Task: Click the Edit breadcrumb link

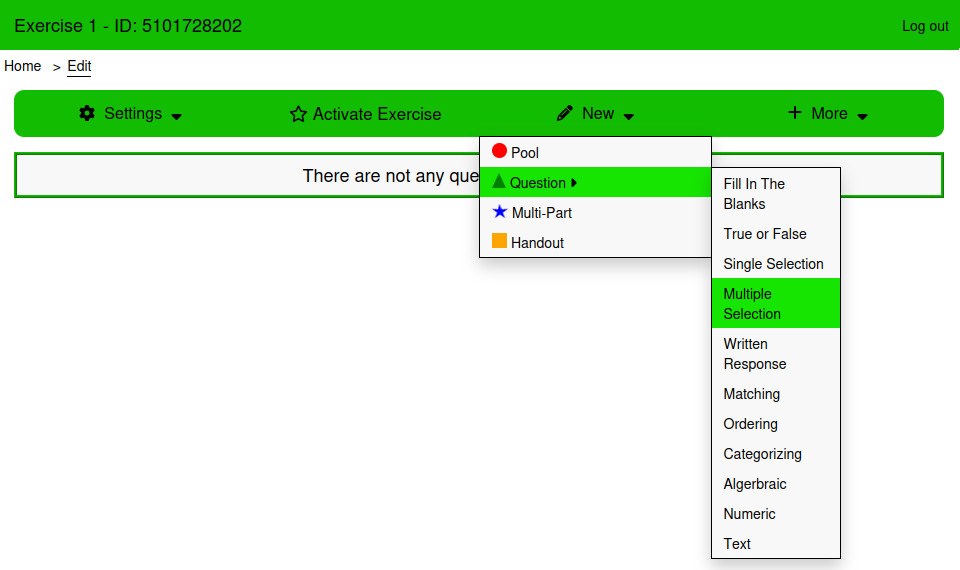Action: click(x=79, y=66)
